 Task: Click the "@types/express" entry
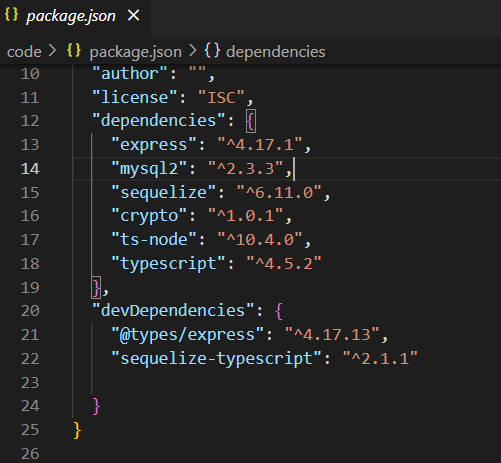[x=250, y=335]
